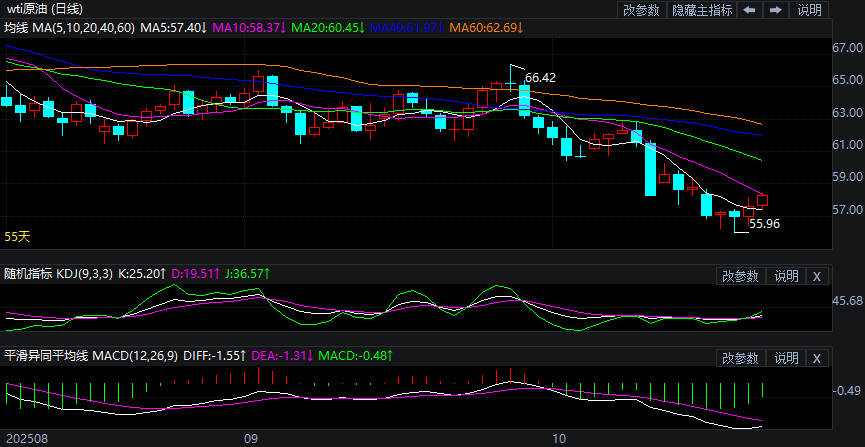Click the 平滑异同平均线 MACD(12,26,9) label

[90, 355]
